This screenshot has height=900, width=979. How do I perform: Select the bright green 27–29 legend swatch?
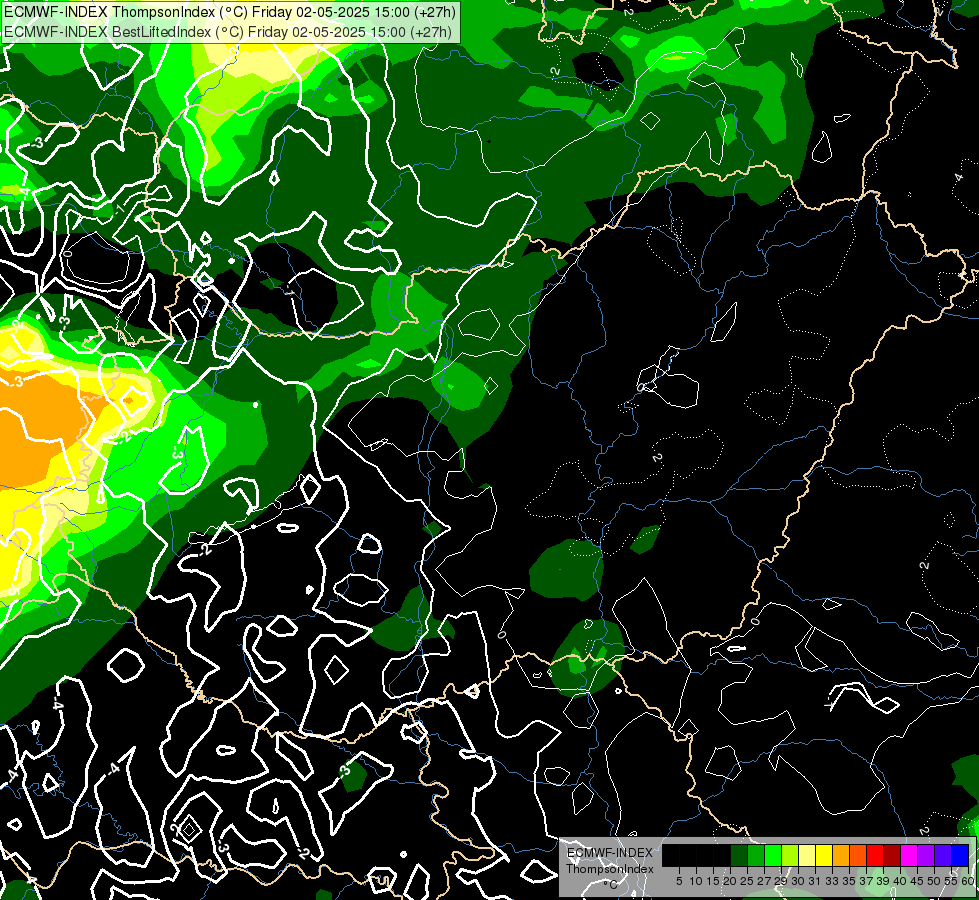coord(773,855)
